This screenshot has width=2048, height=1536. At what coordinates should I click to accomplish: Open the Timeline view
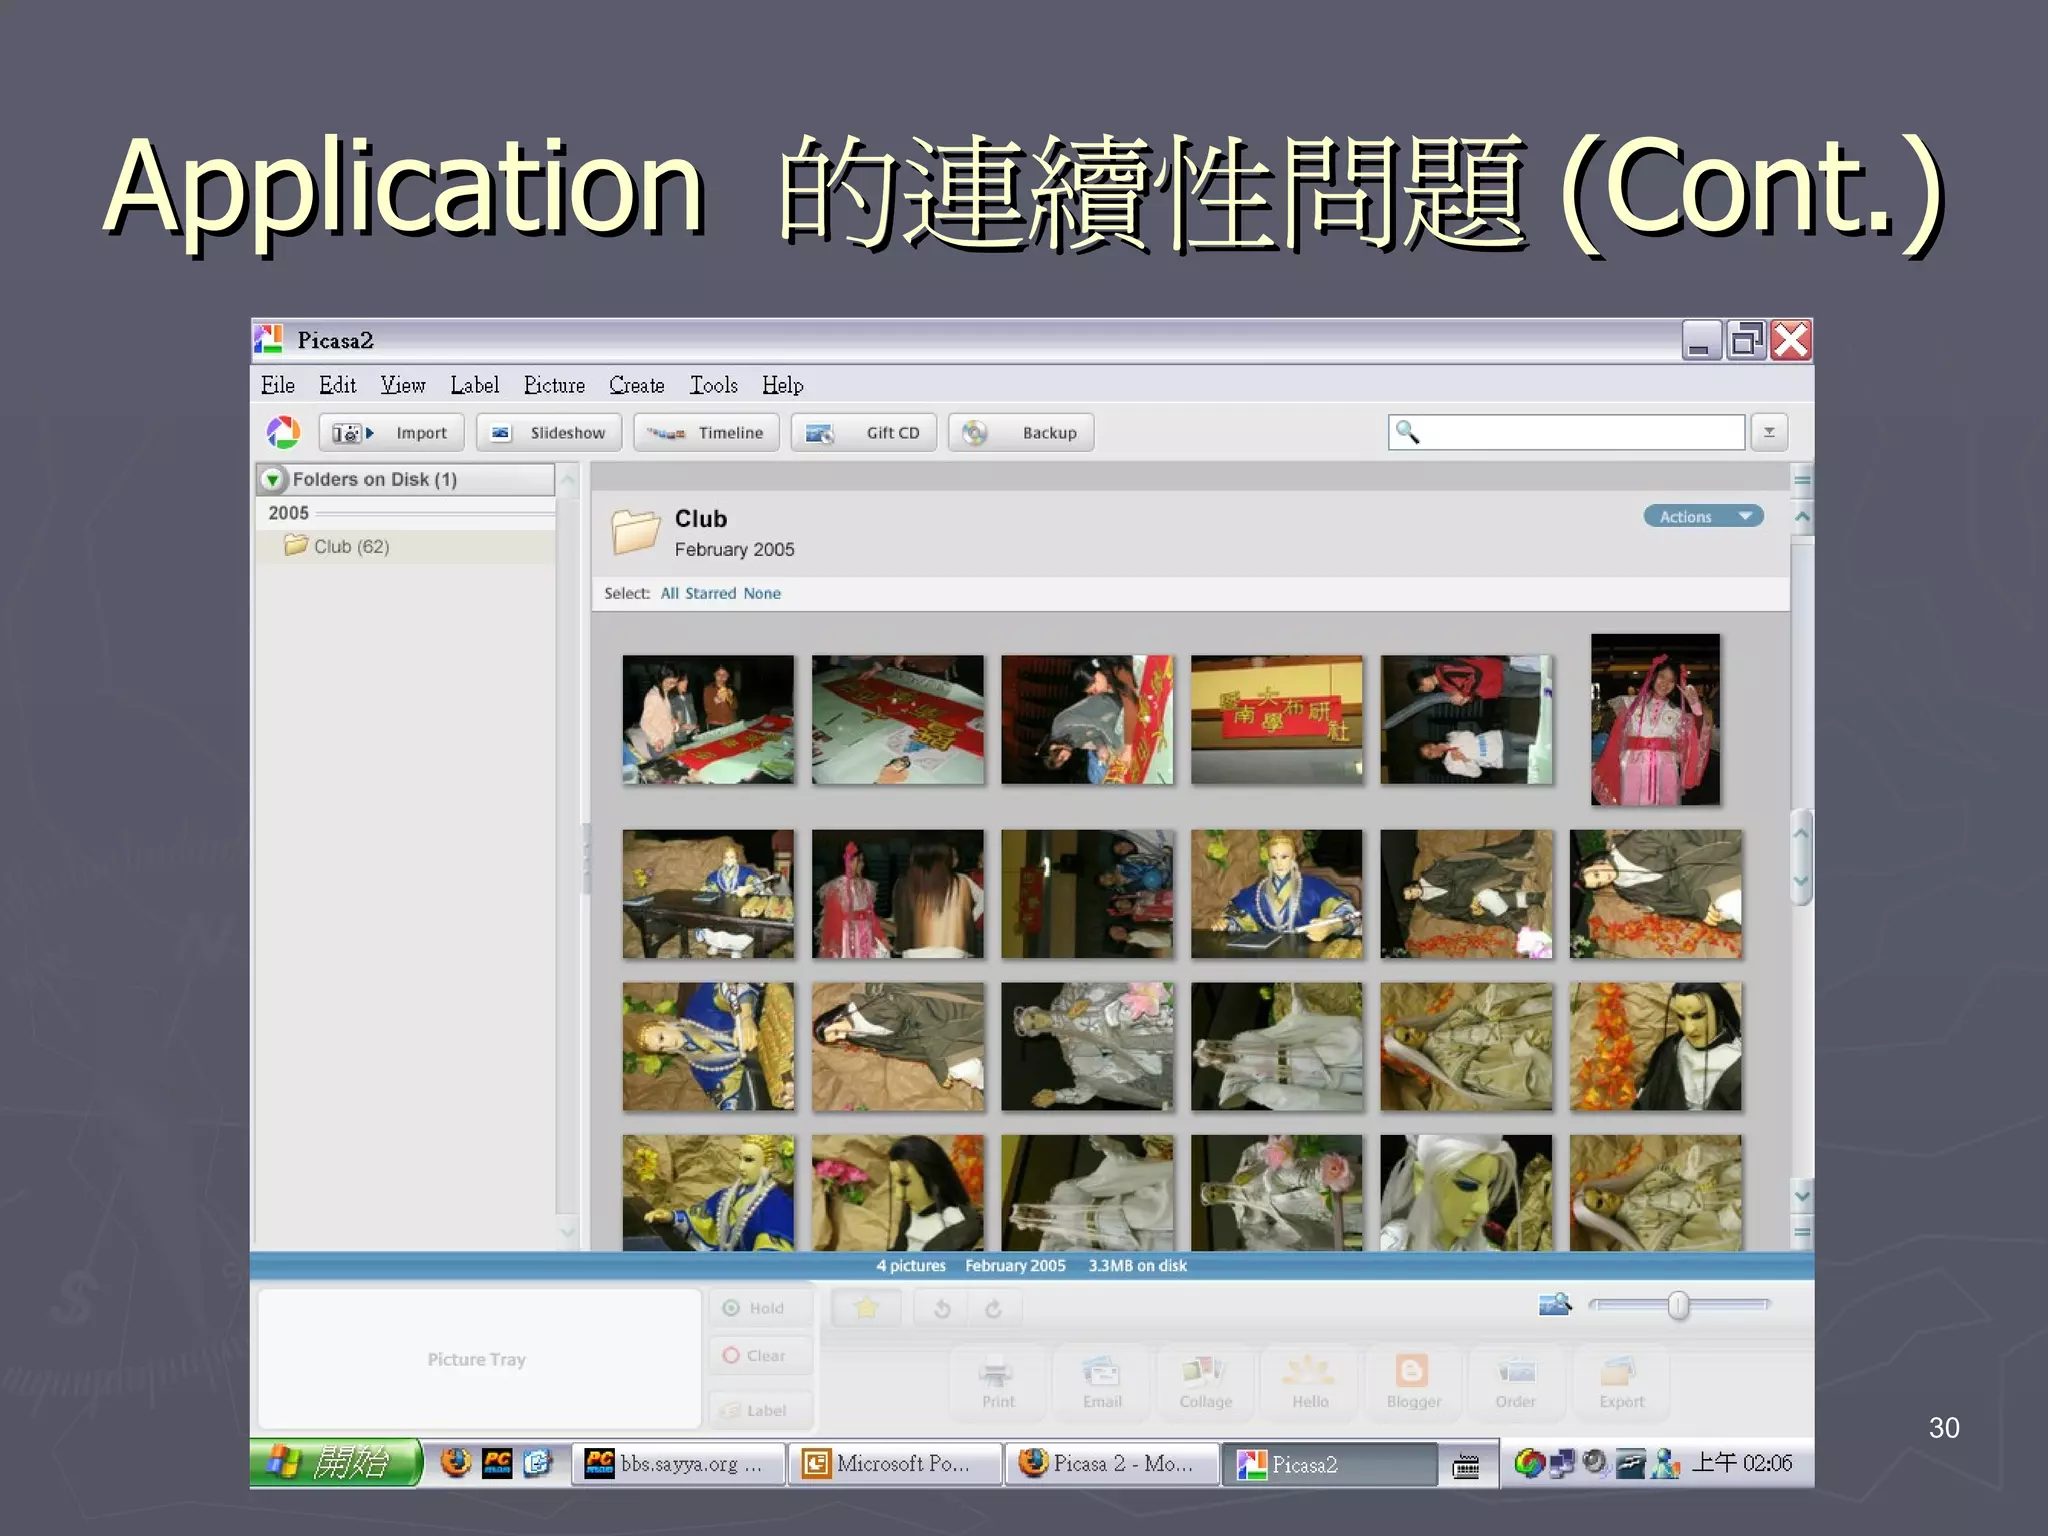(706, 432)
